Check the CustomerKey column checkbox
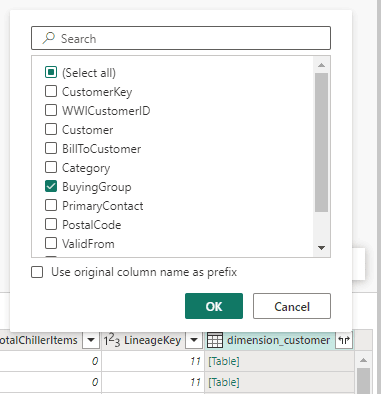Viewport: 381px width, 394px height. pyautogui.click(x=51, y=91)
